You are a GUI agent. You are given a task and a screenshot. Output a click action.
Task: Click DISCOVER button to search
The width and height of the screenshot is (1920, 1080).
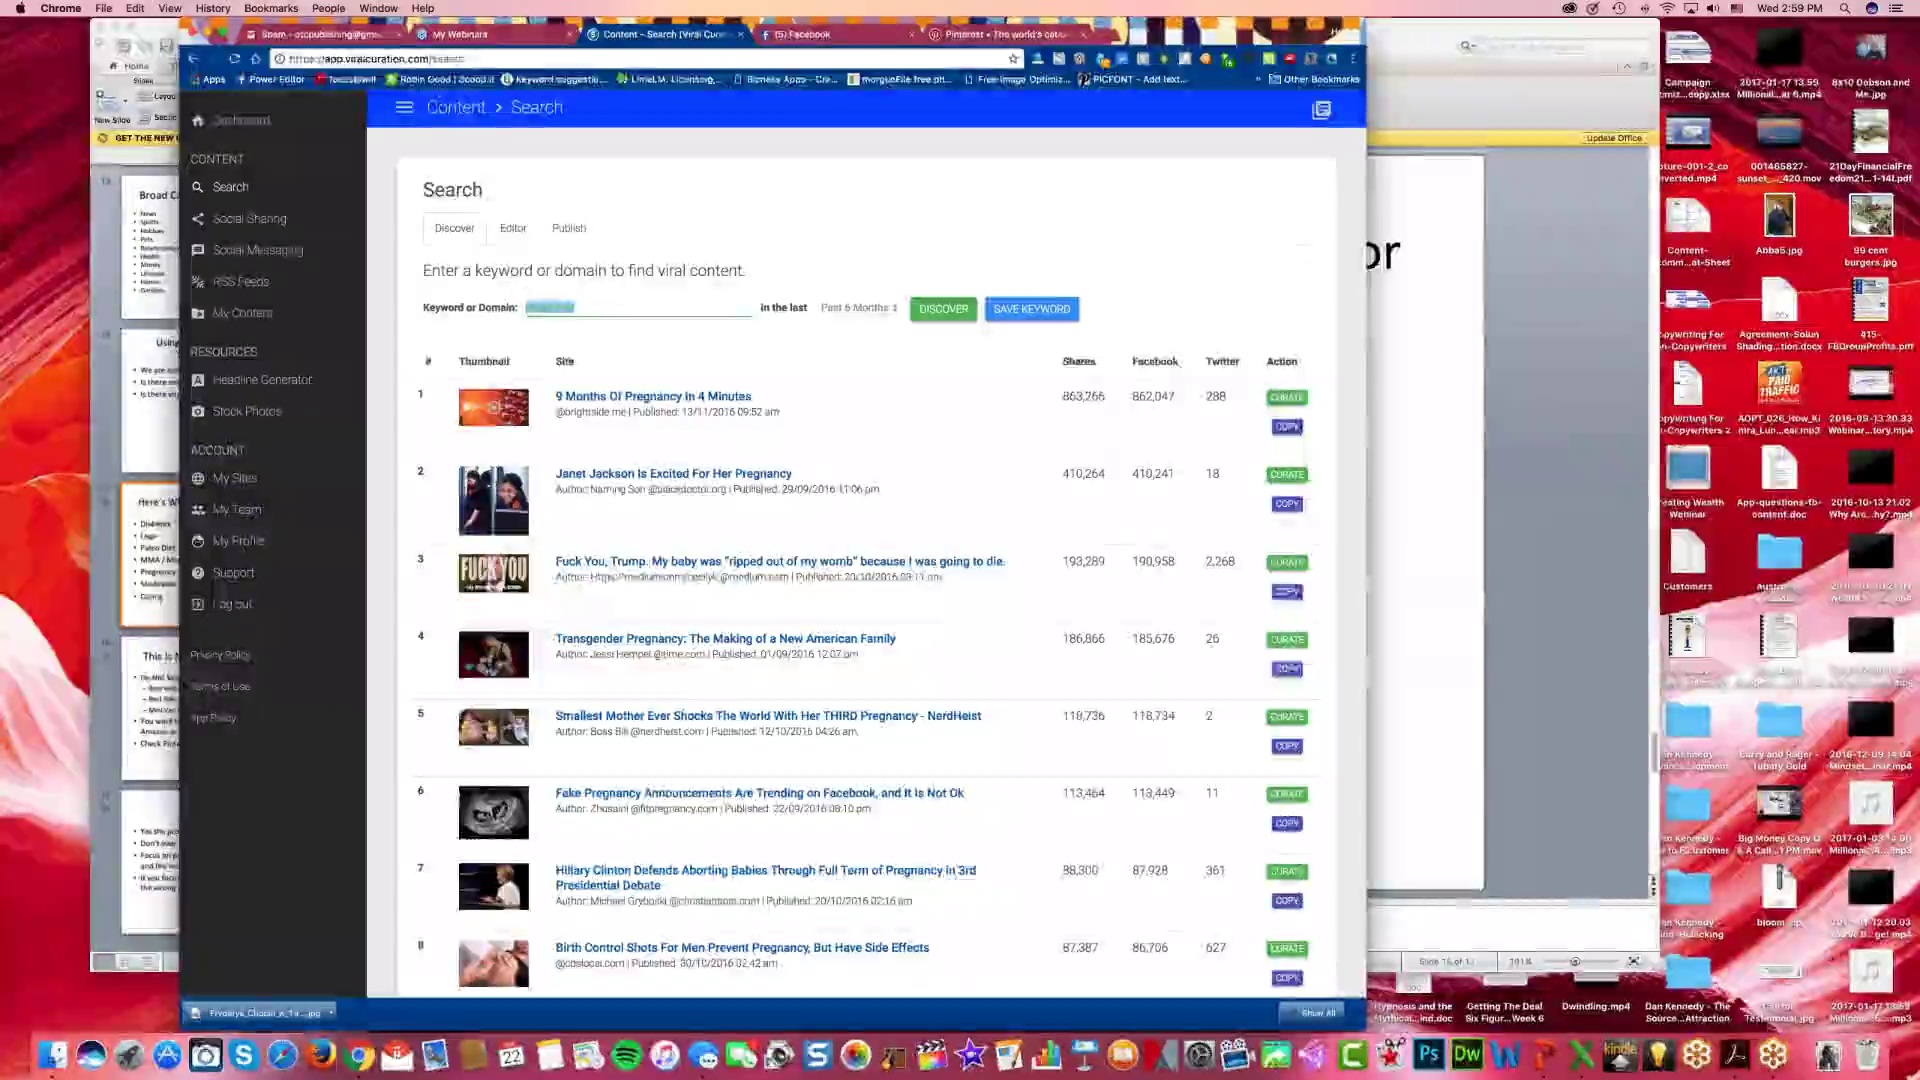click(943, 307)
